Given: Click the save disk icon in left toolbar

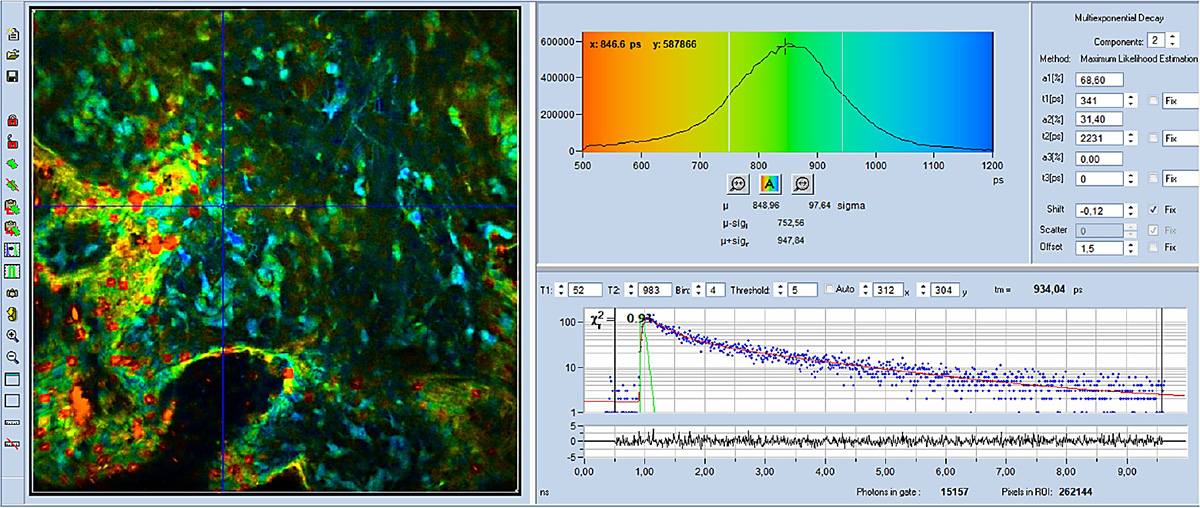Looking at the screenshot, I should click(13, 77).
